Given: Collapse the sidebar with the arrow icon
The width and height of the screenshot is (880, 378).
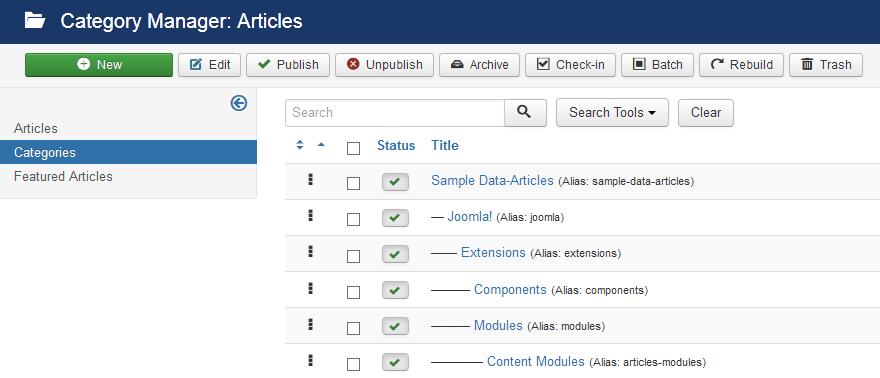Looking at the screenshot, I should 239,103.
